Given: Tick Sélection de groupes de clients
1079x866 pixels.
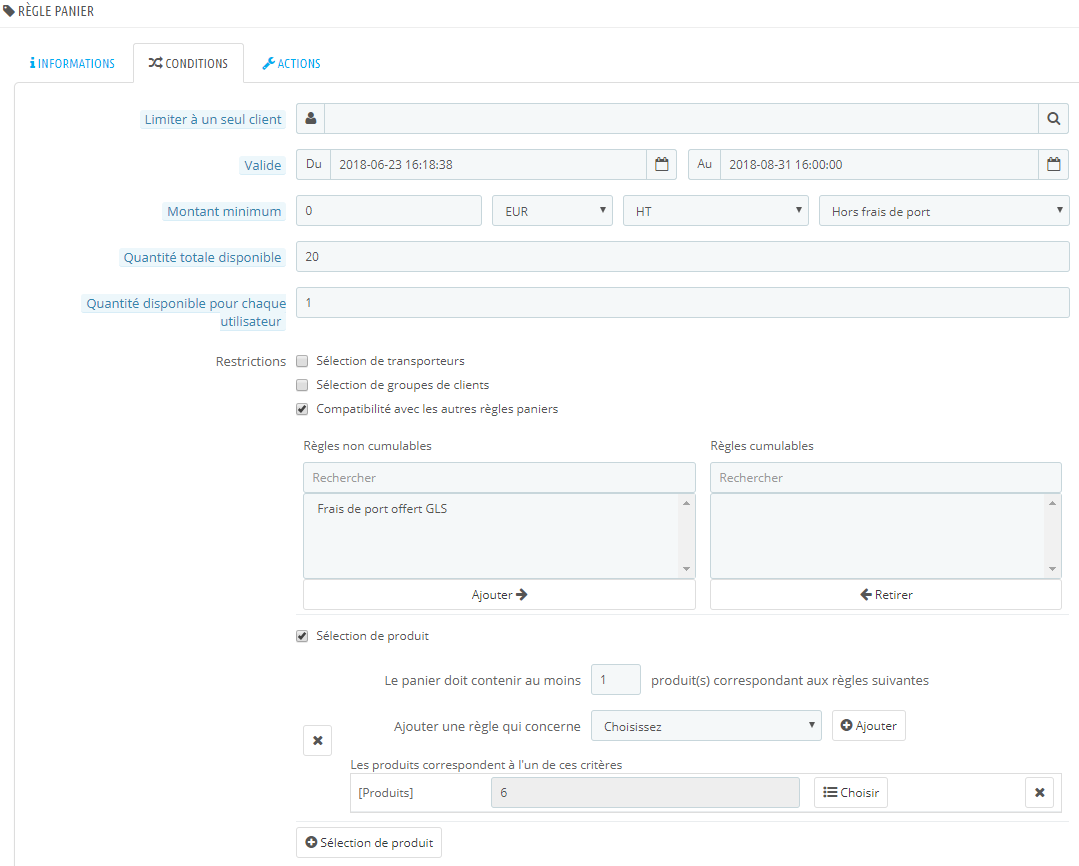Looking at the screenshot, I should [x=302, y=385].
